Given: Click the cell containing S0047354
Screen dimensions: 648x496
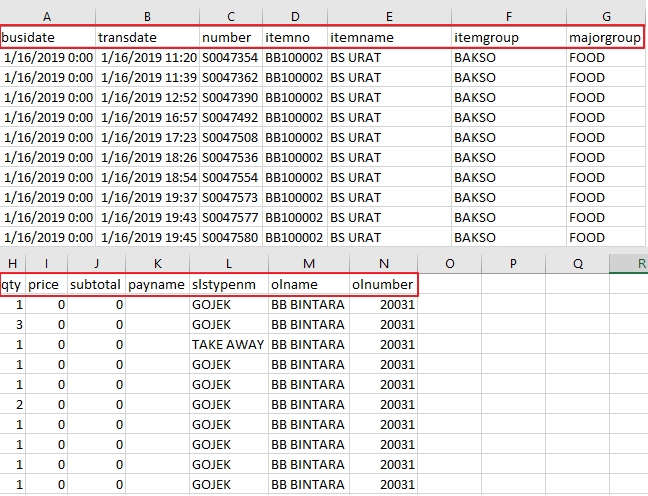Looking at the screenshot, I should (x=230, y=58).
